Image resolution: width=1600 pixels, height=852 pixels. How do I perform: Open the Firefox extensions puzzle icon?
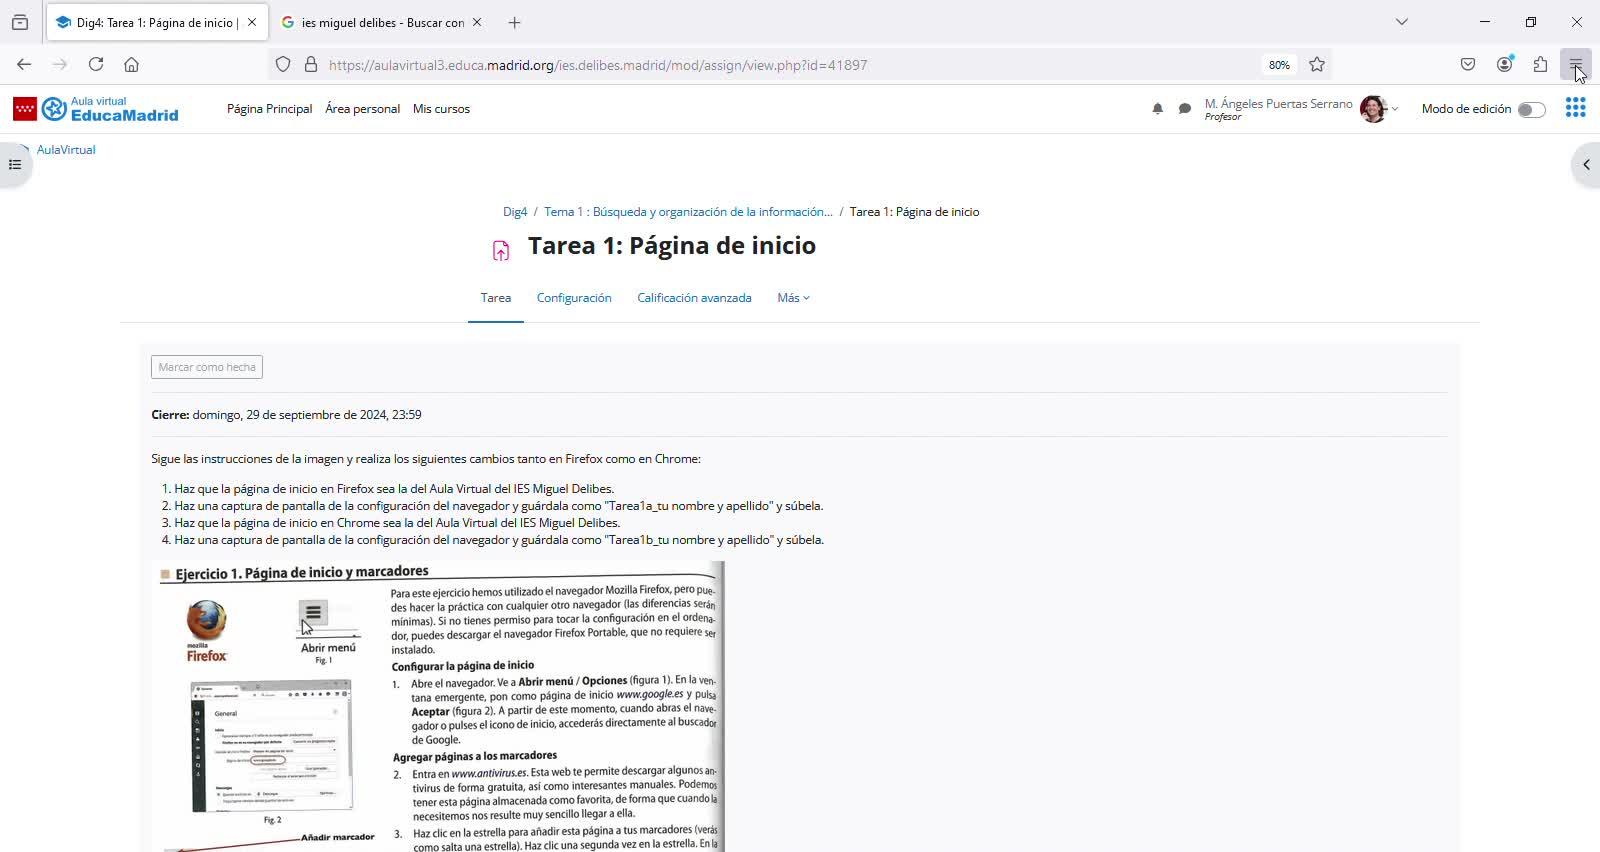pos(1540,65)
